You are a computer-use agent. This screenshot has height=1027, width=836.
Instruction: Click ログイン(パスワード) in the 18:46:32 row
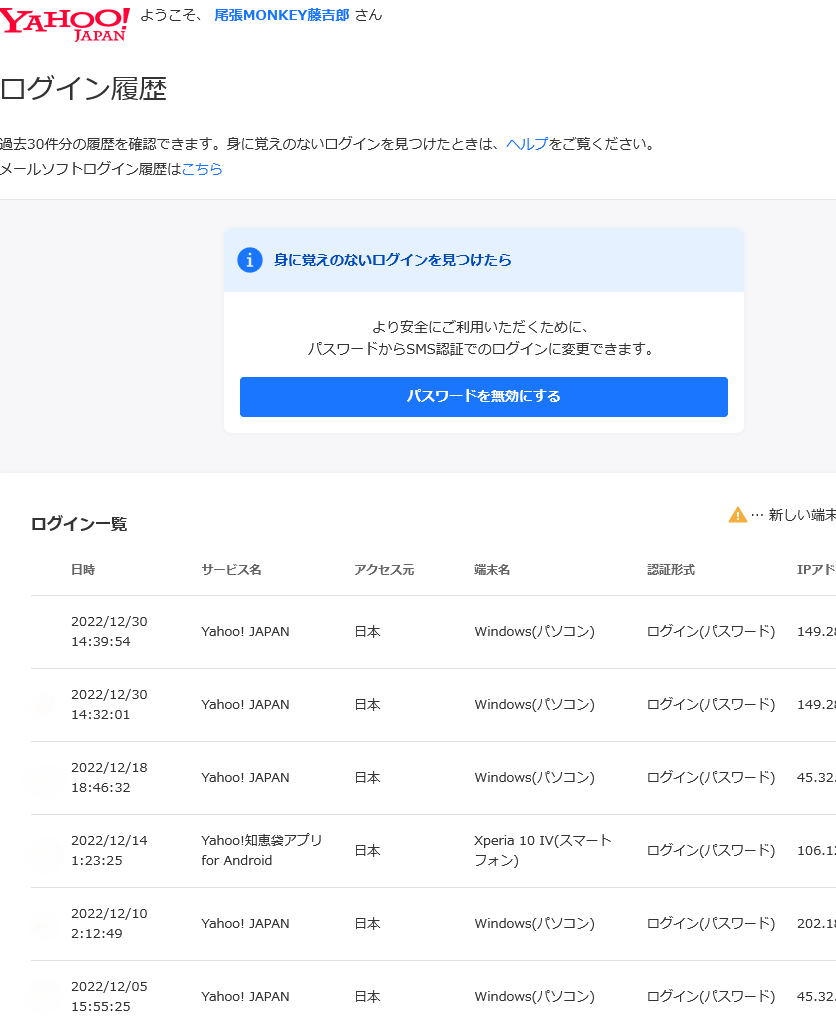click(x=711, y=777)
